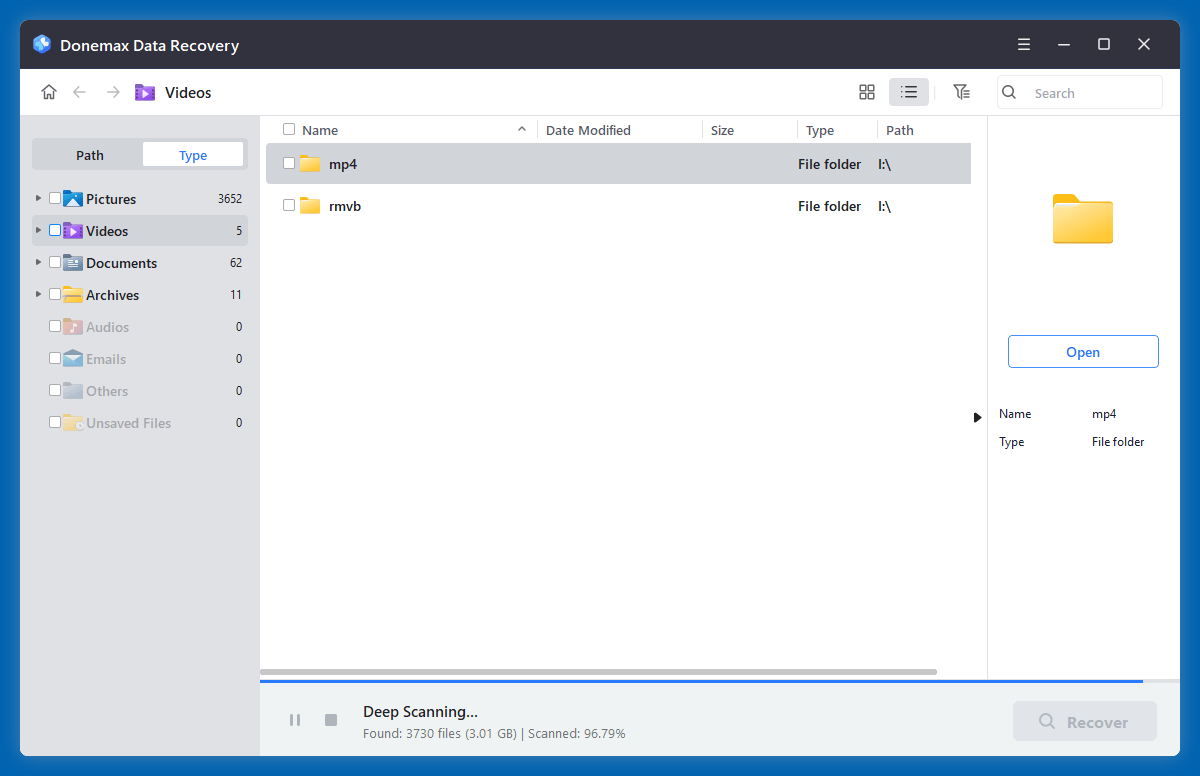
Task: Expand the Pictures category tree
Action: [37, 198]
